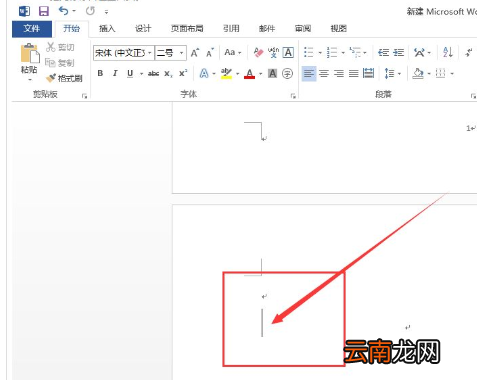Expand the font size dropdown arrow

(x=182, y=53)
